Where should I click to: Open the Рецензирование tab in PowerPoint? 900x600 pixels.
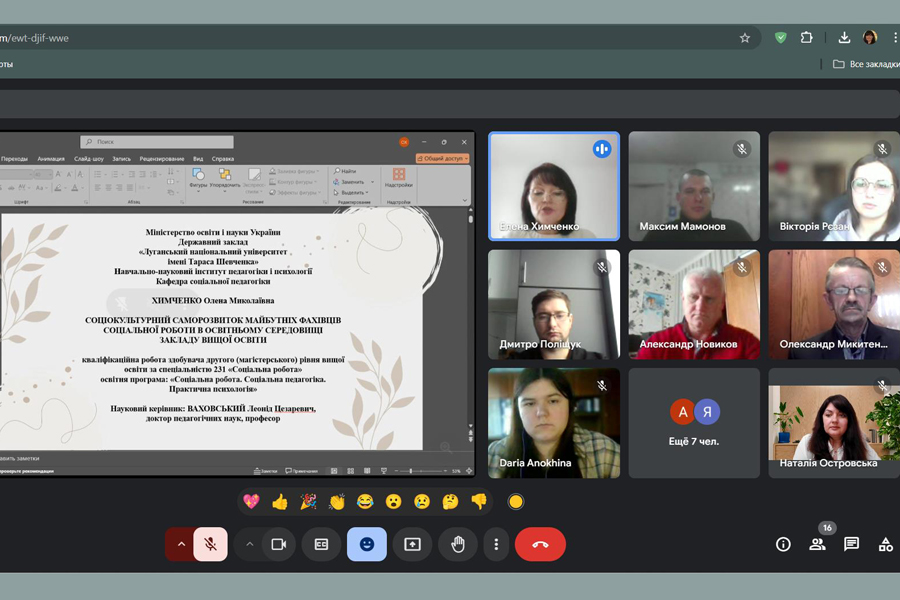[162, 159]
